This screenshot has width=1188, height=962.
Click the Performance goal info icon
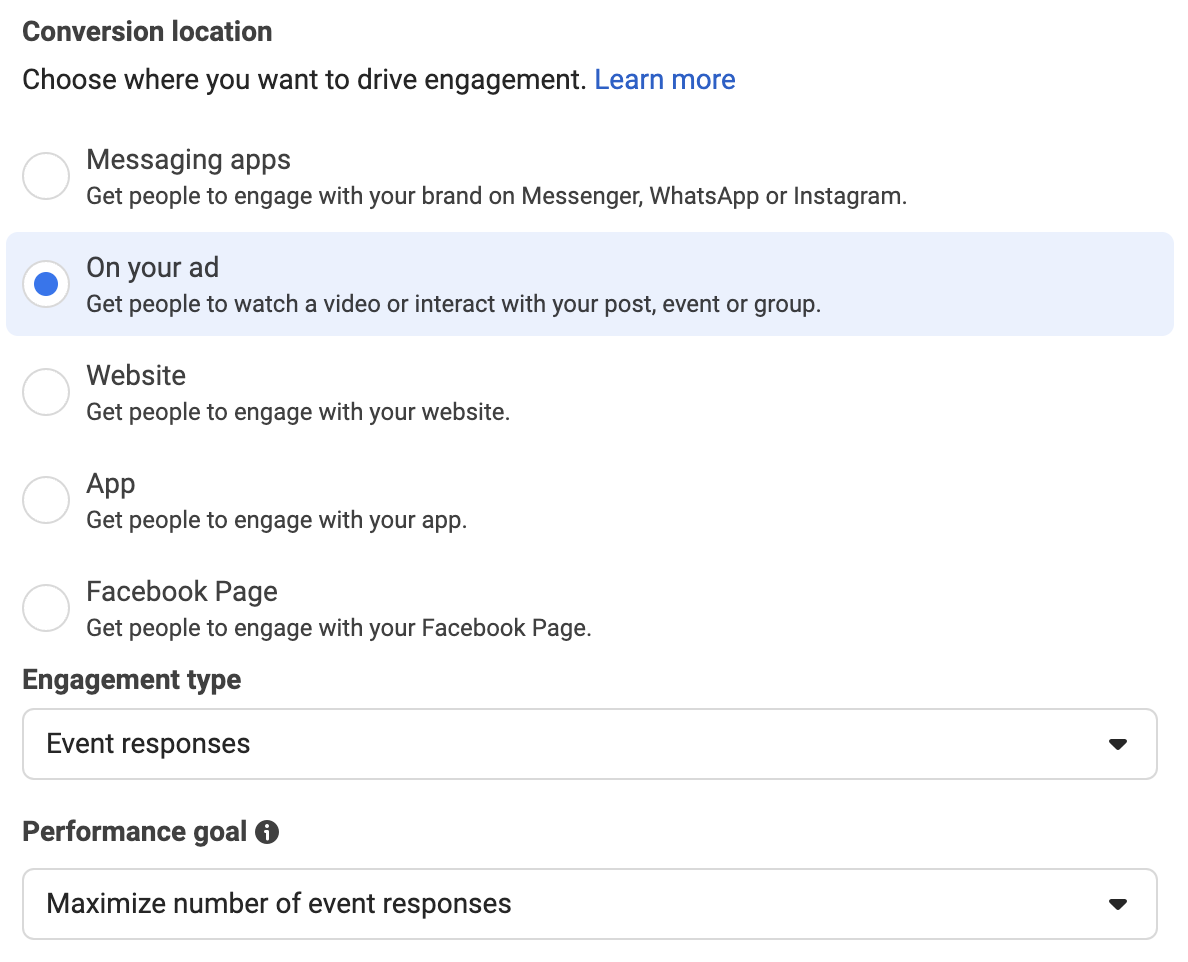pos(267,832)
